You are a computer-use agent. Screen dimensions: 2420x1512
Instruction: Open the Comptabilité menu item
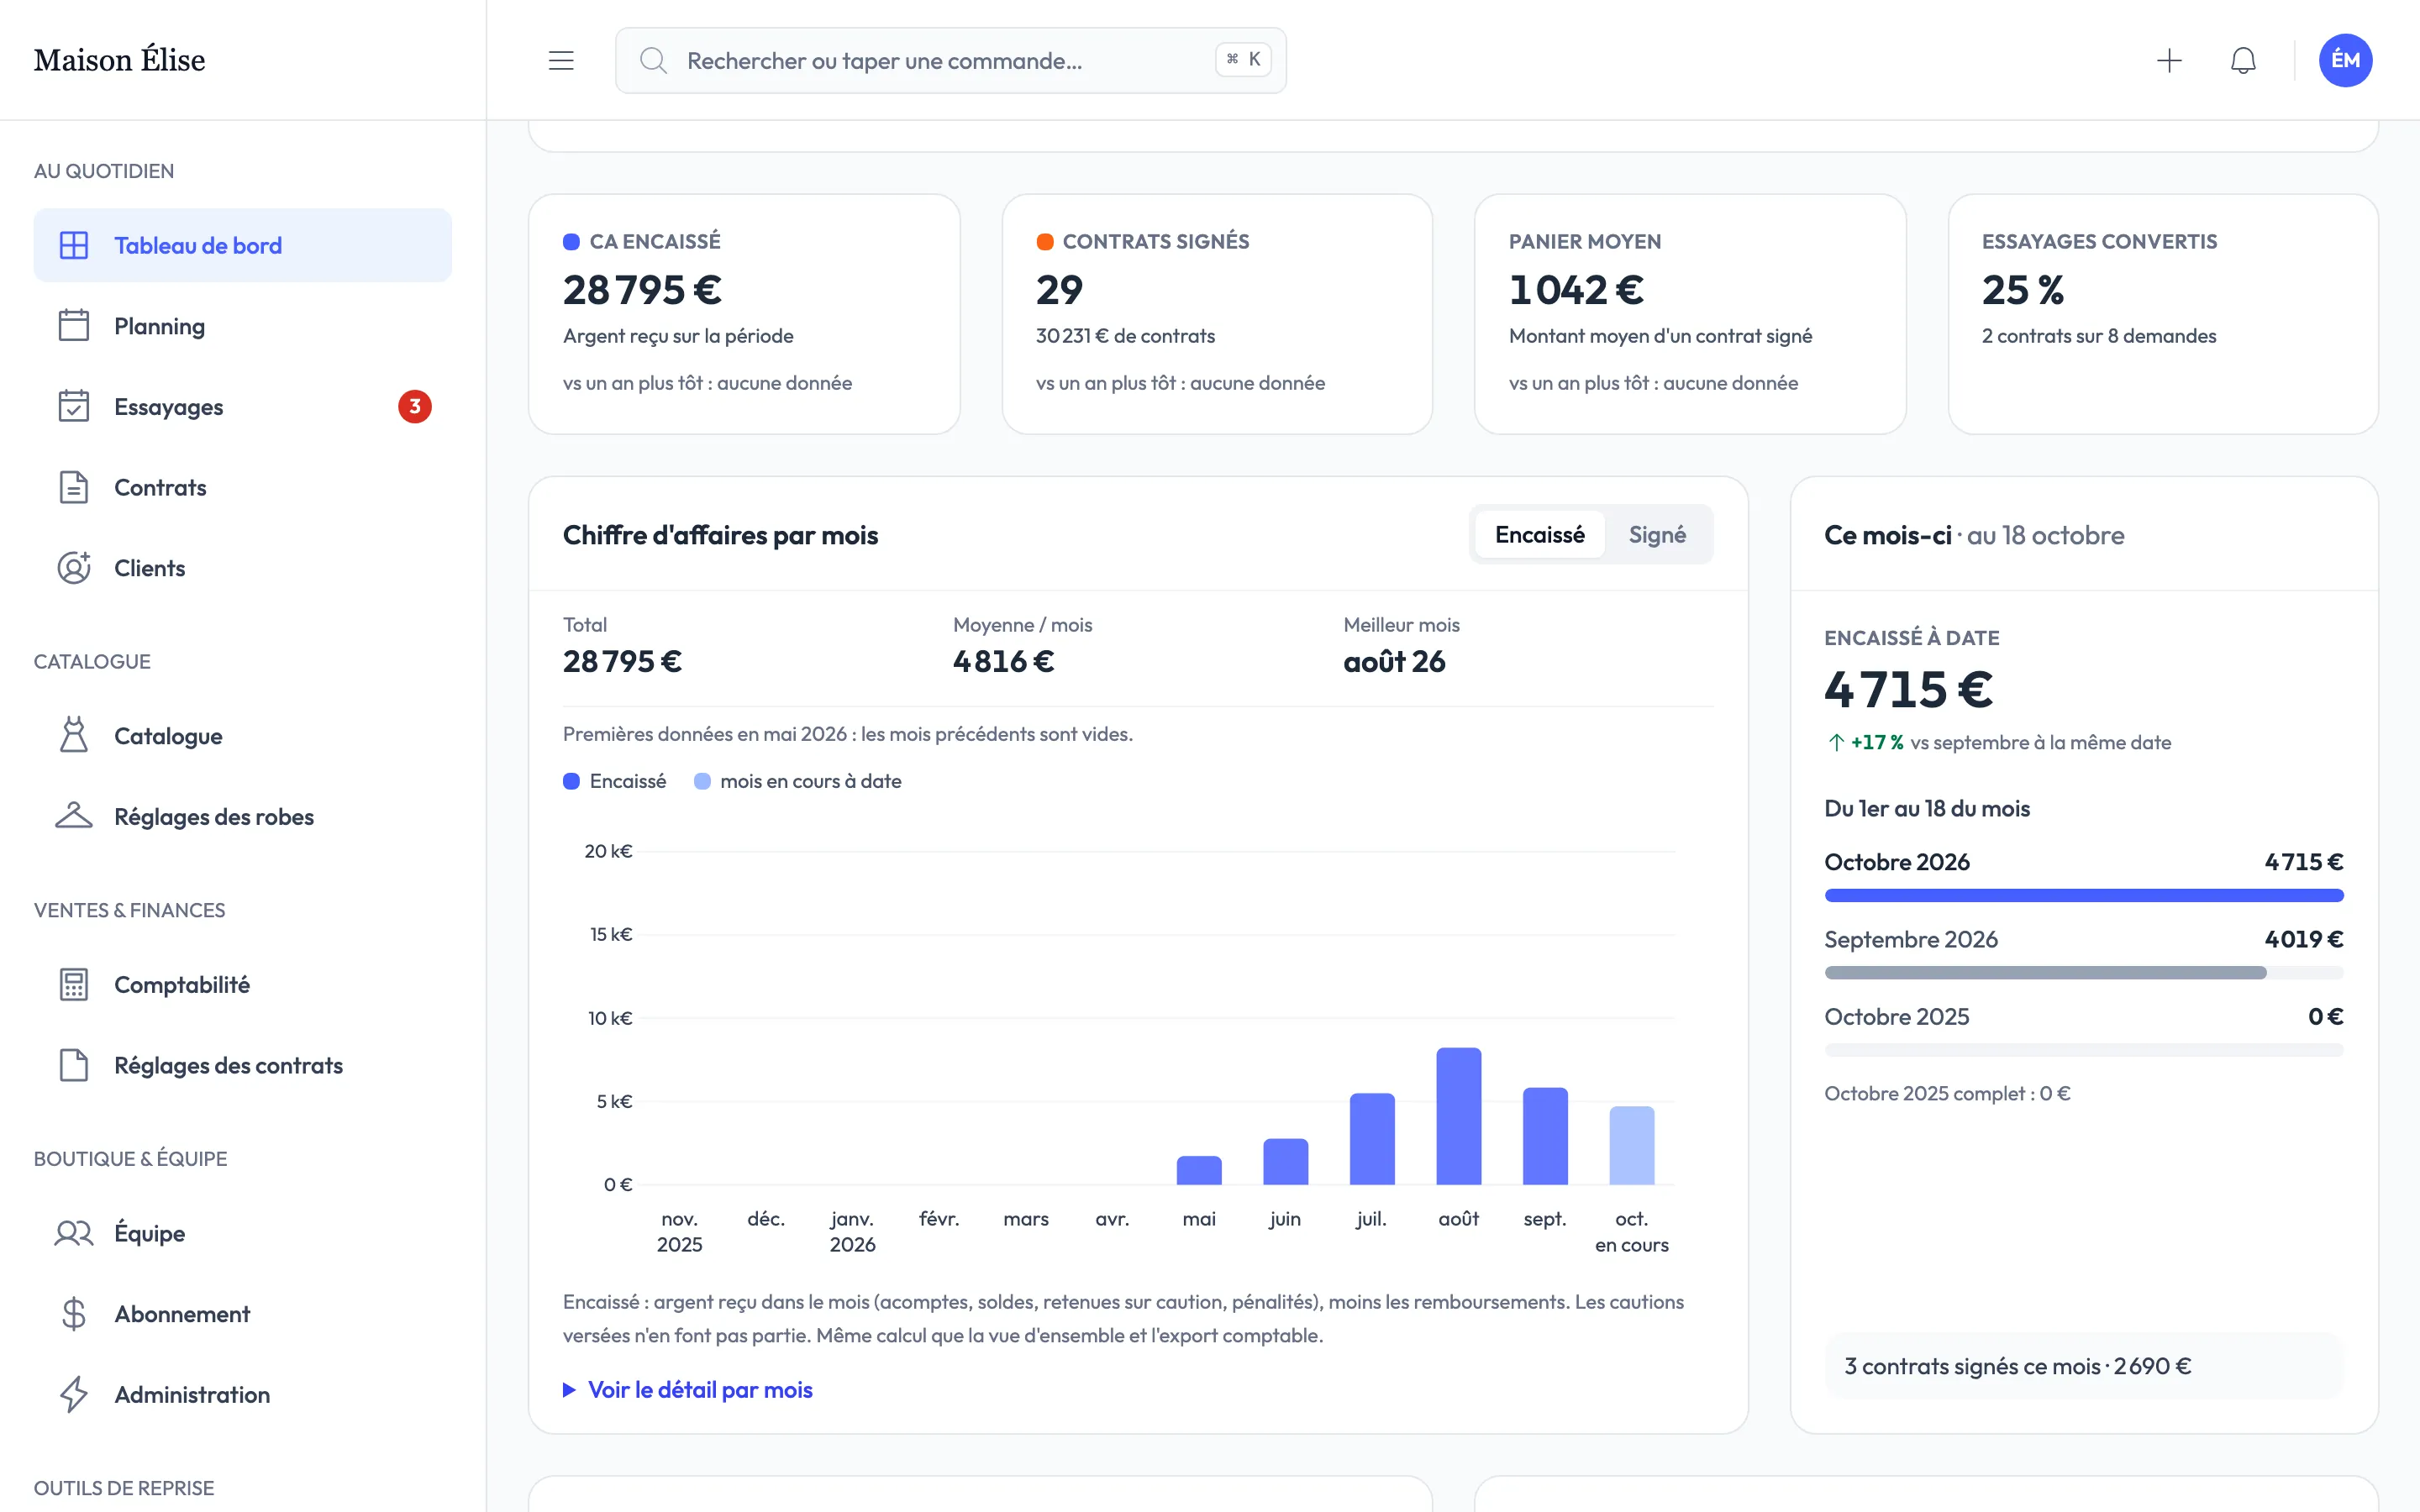point(242,984)
